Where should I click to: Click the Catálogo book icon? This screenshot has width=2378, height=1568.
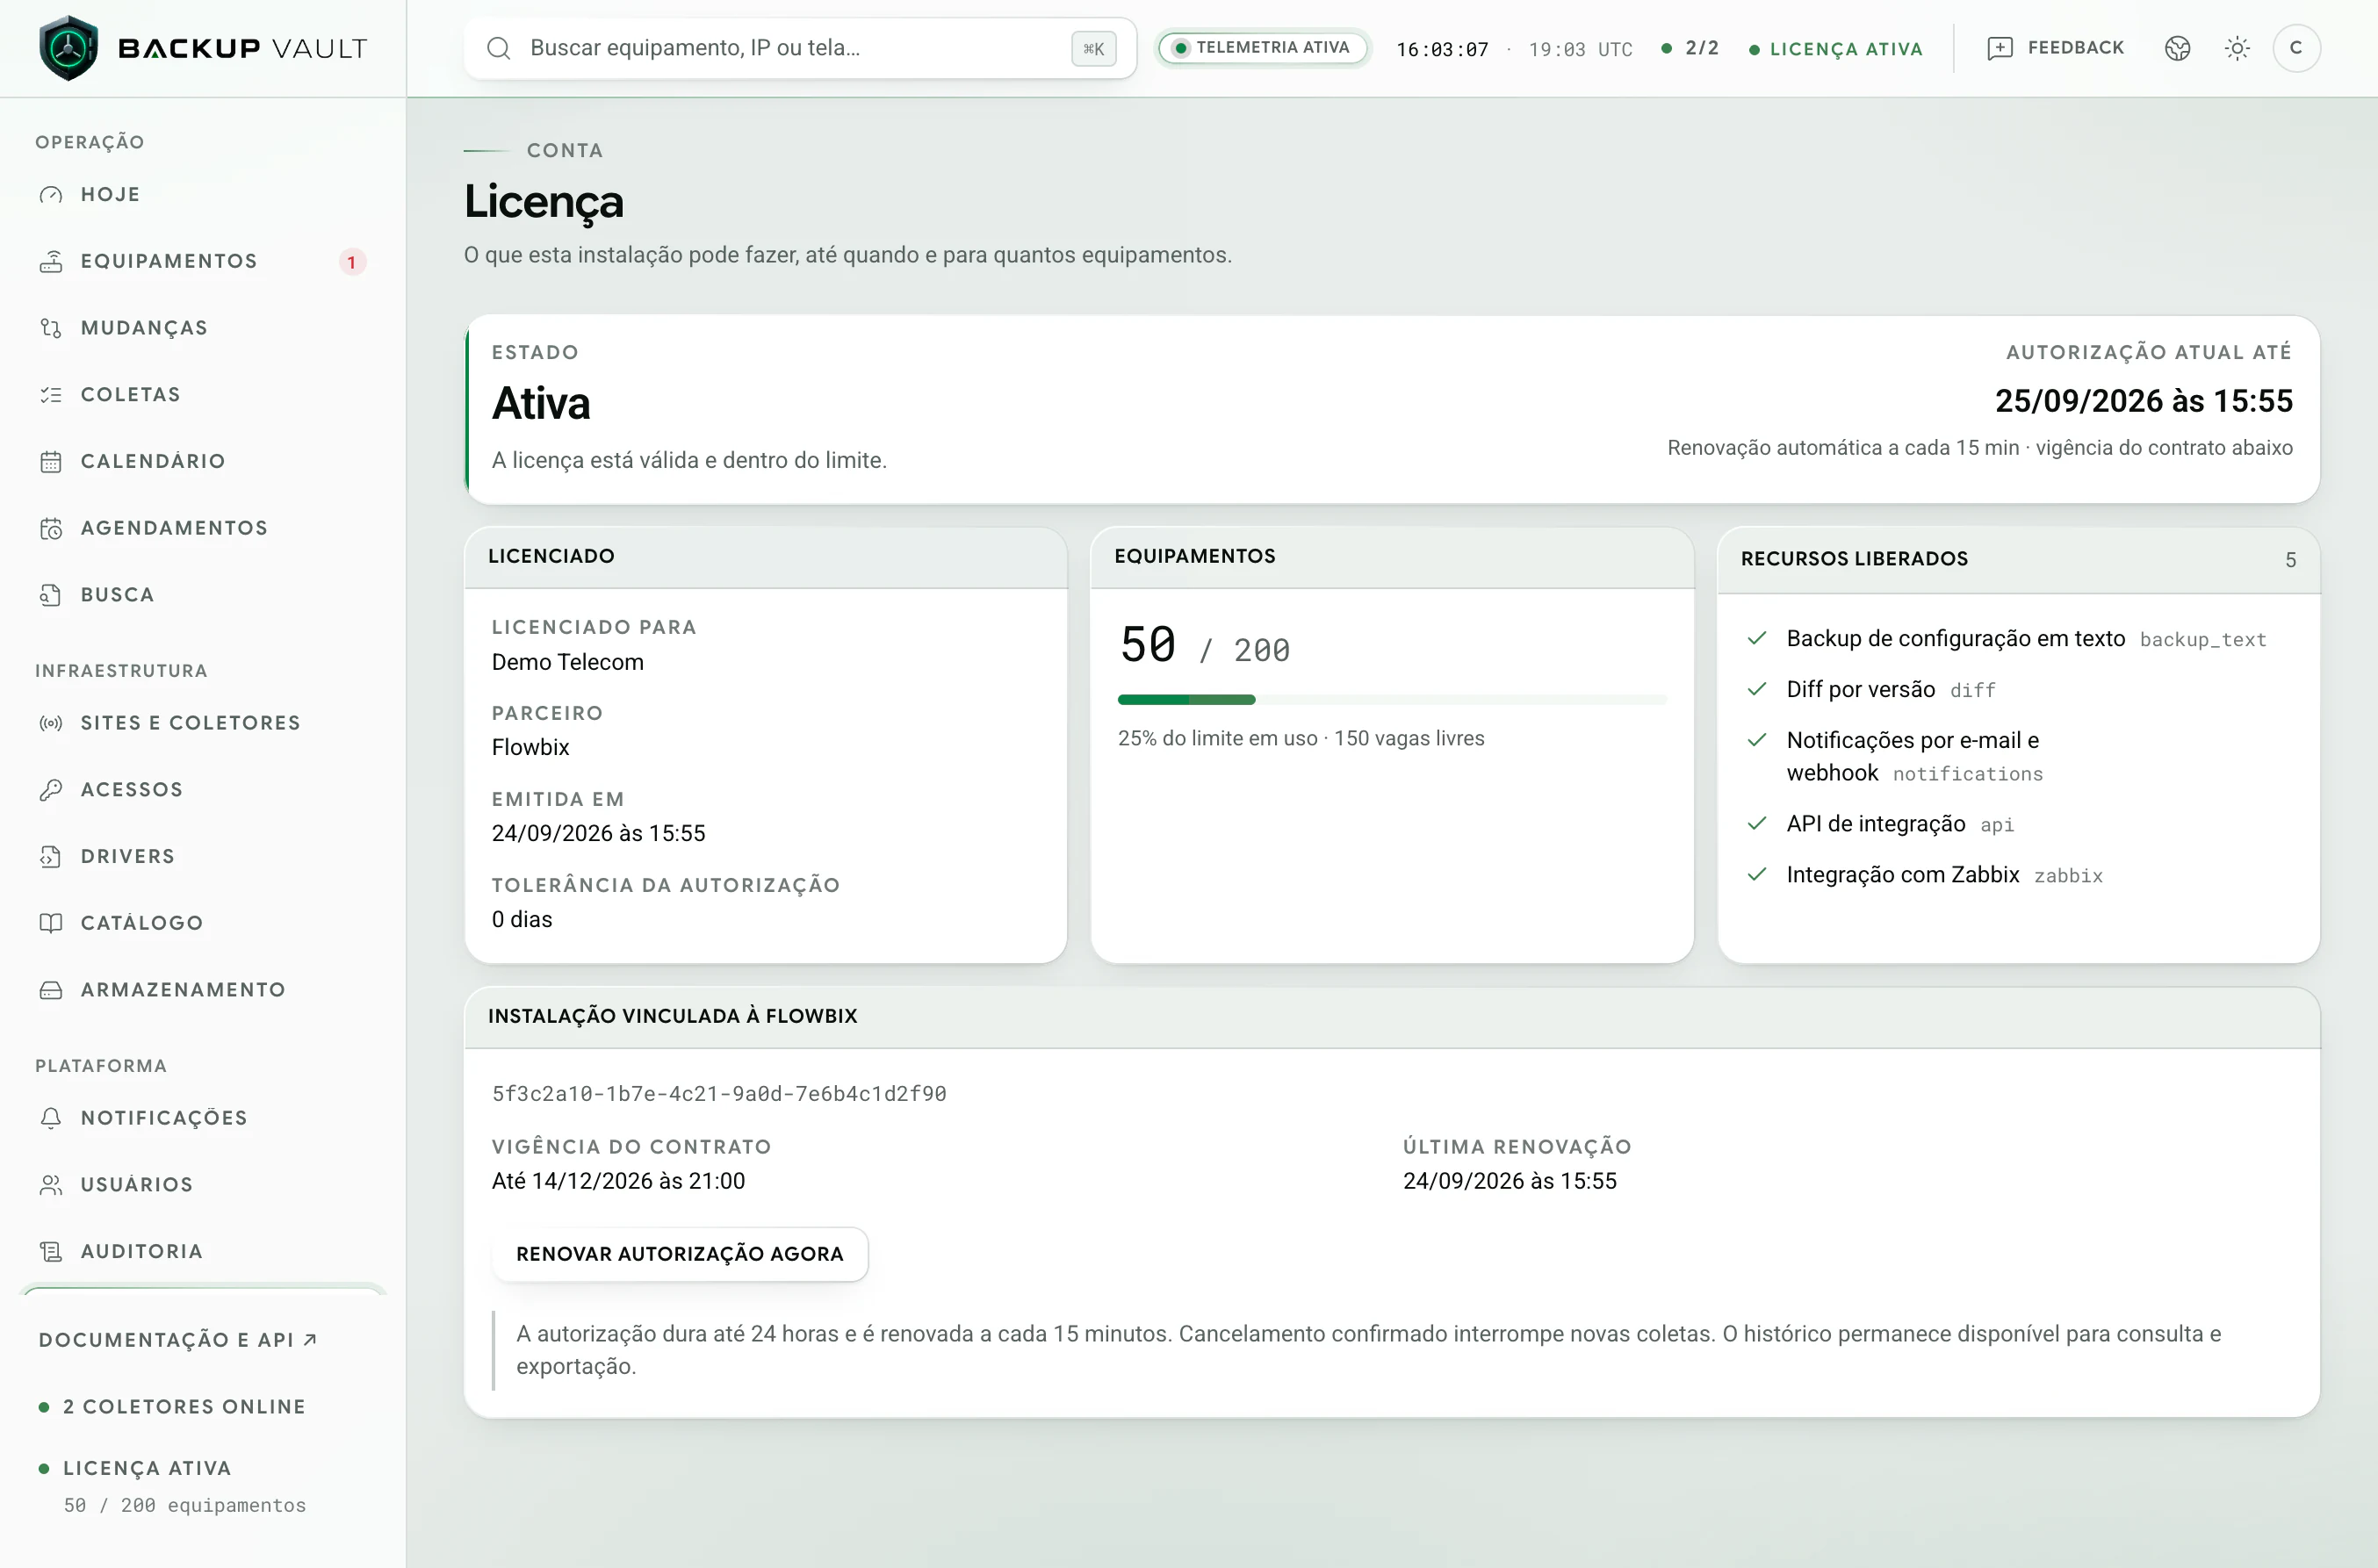[51, 923]
